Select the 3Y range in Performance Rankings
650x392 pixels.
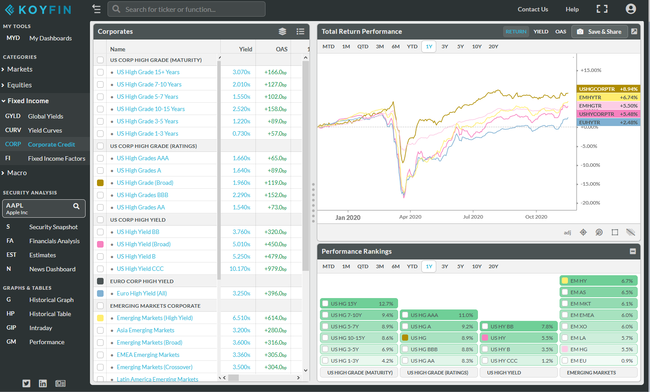coord(445,266)
